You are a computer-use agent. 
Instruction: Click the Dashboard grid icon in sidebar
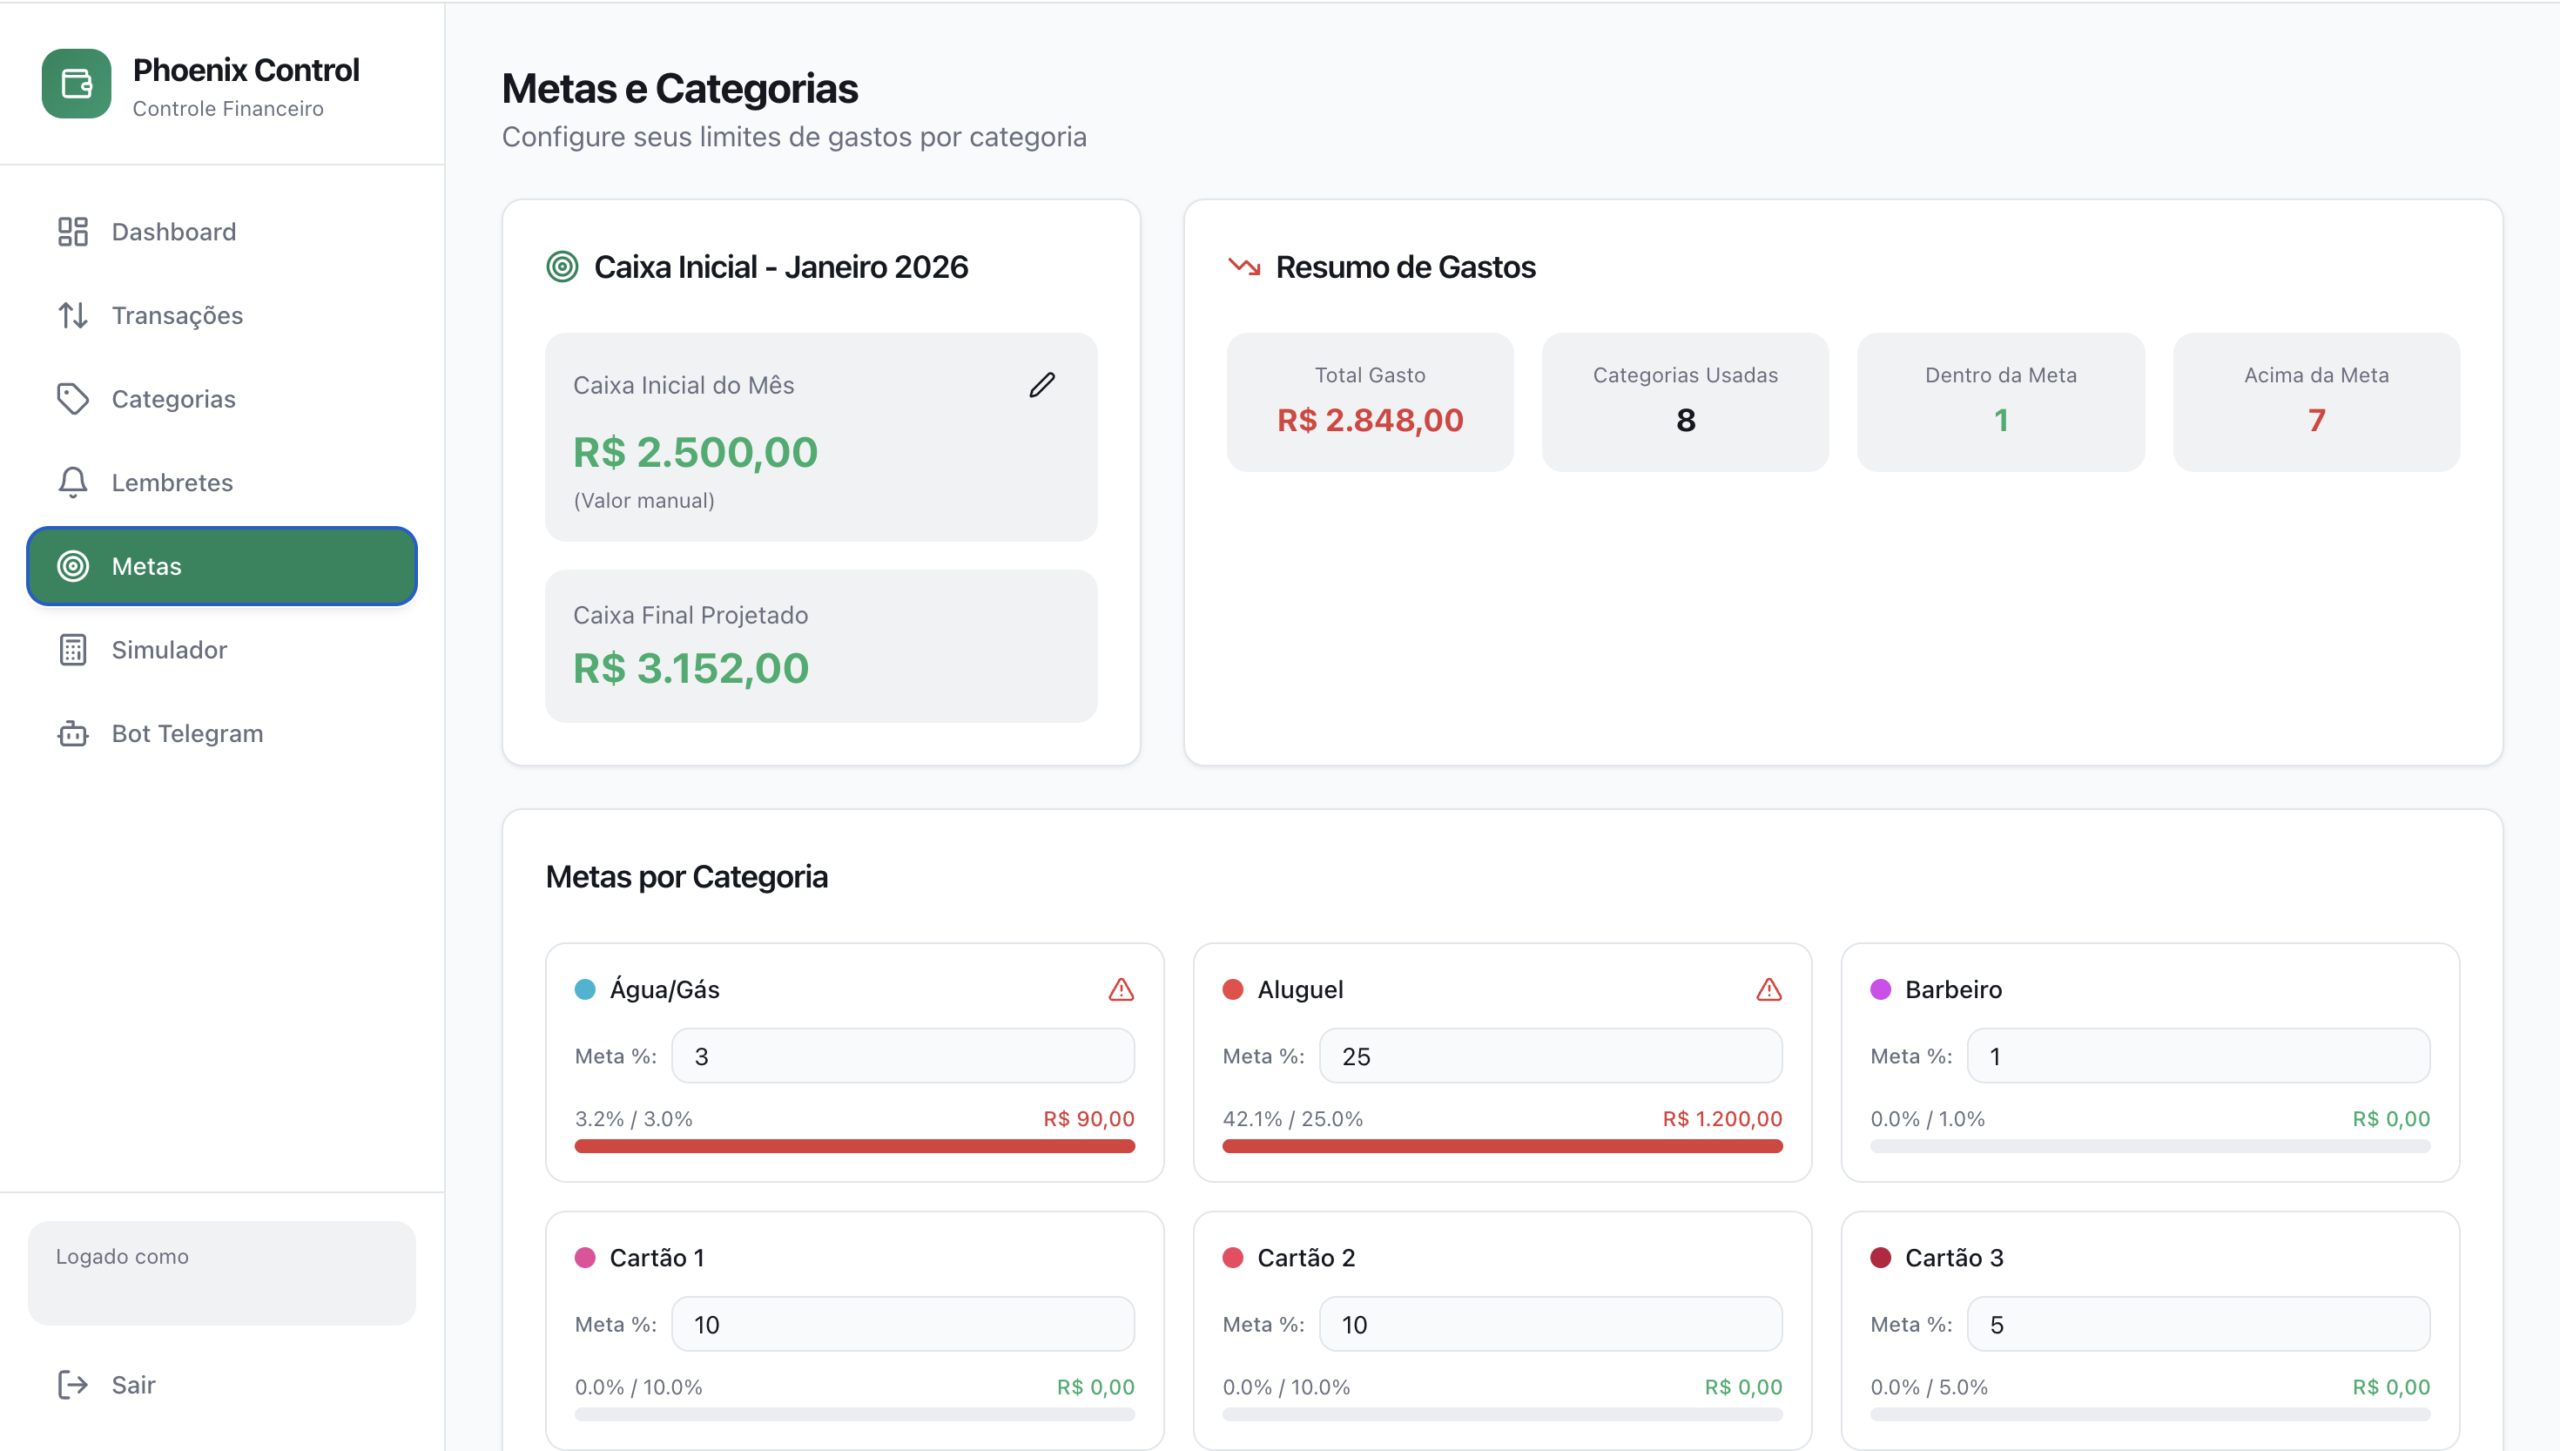(73, 232)
